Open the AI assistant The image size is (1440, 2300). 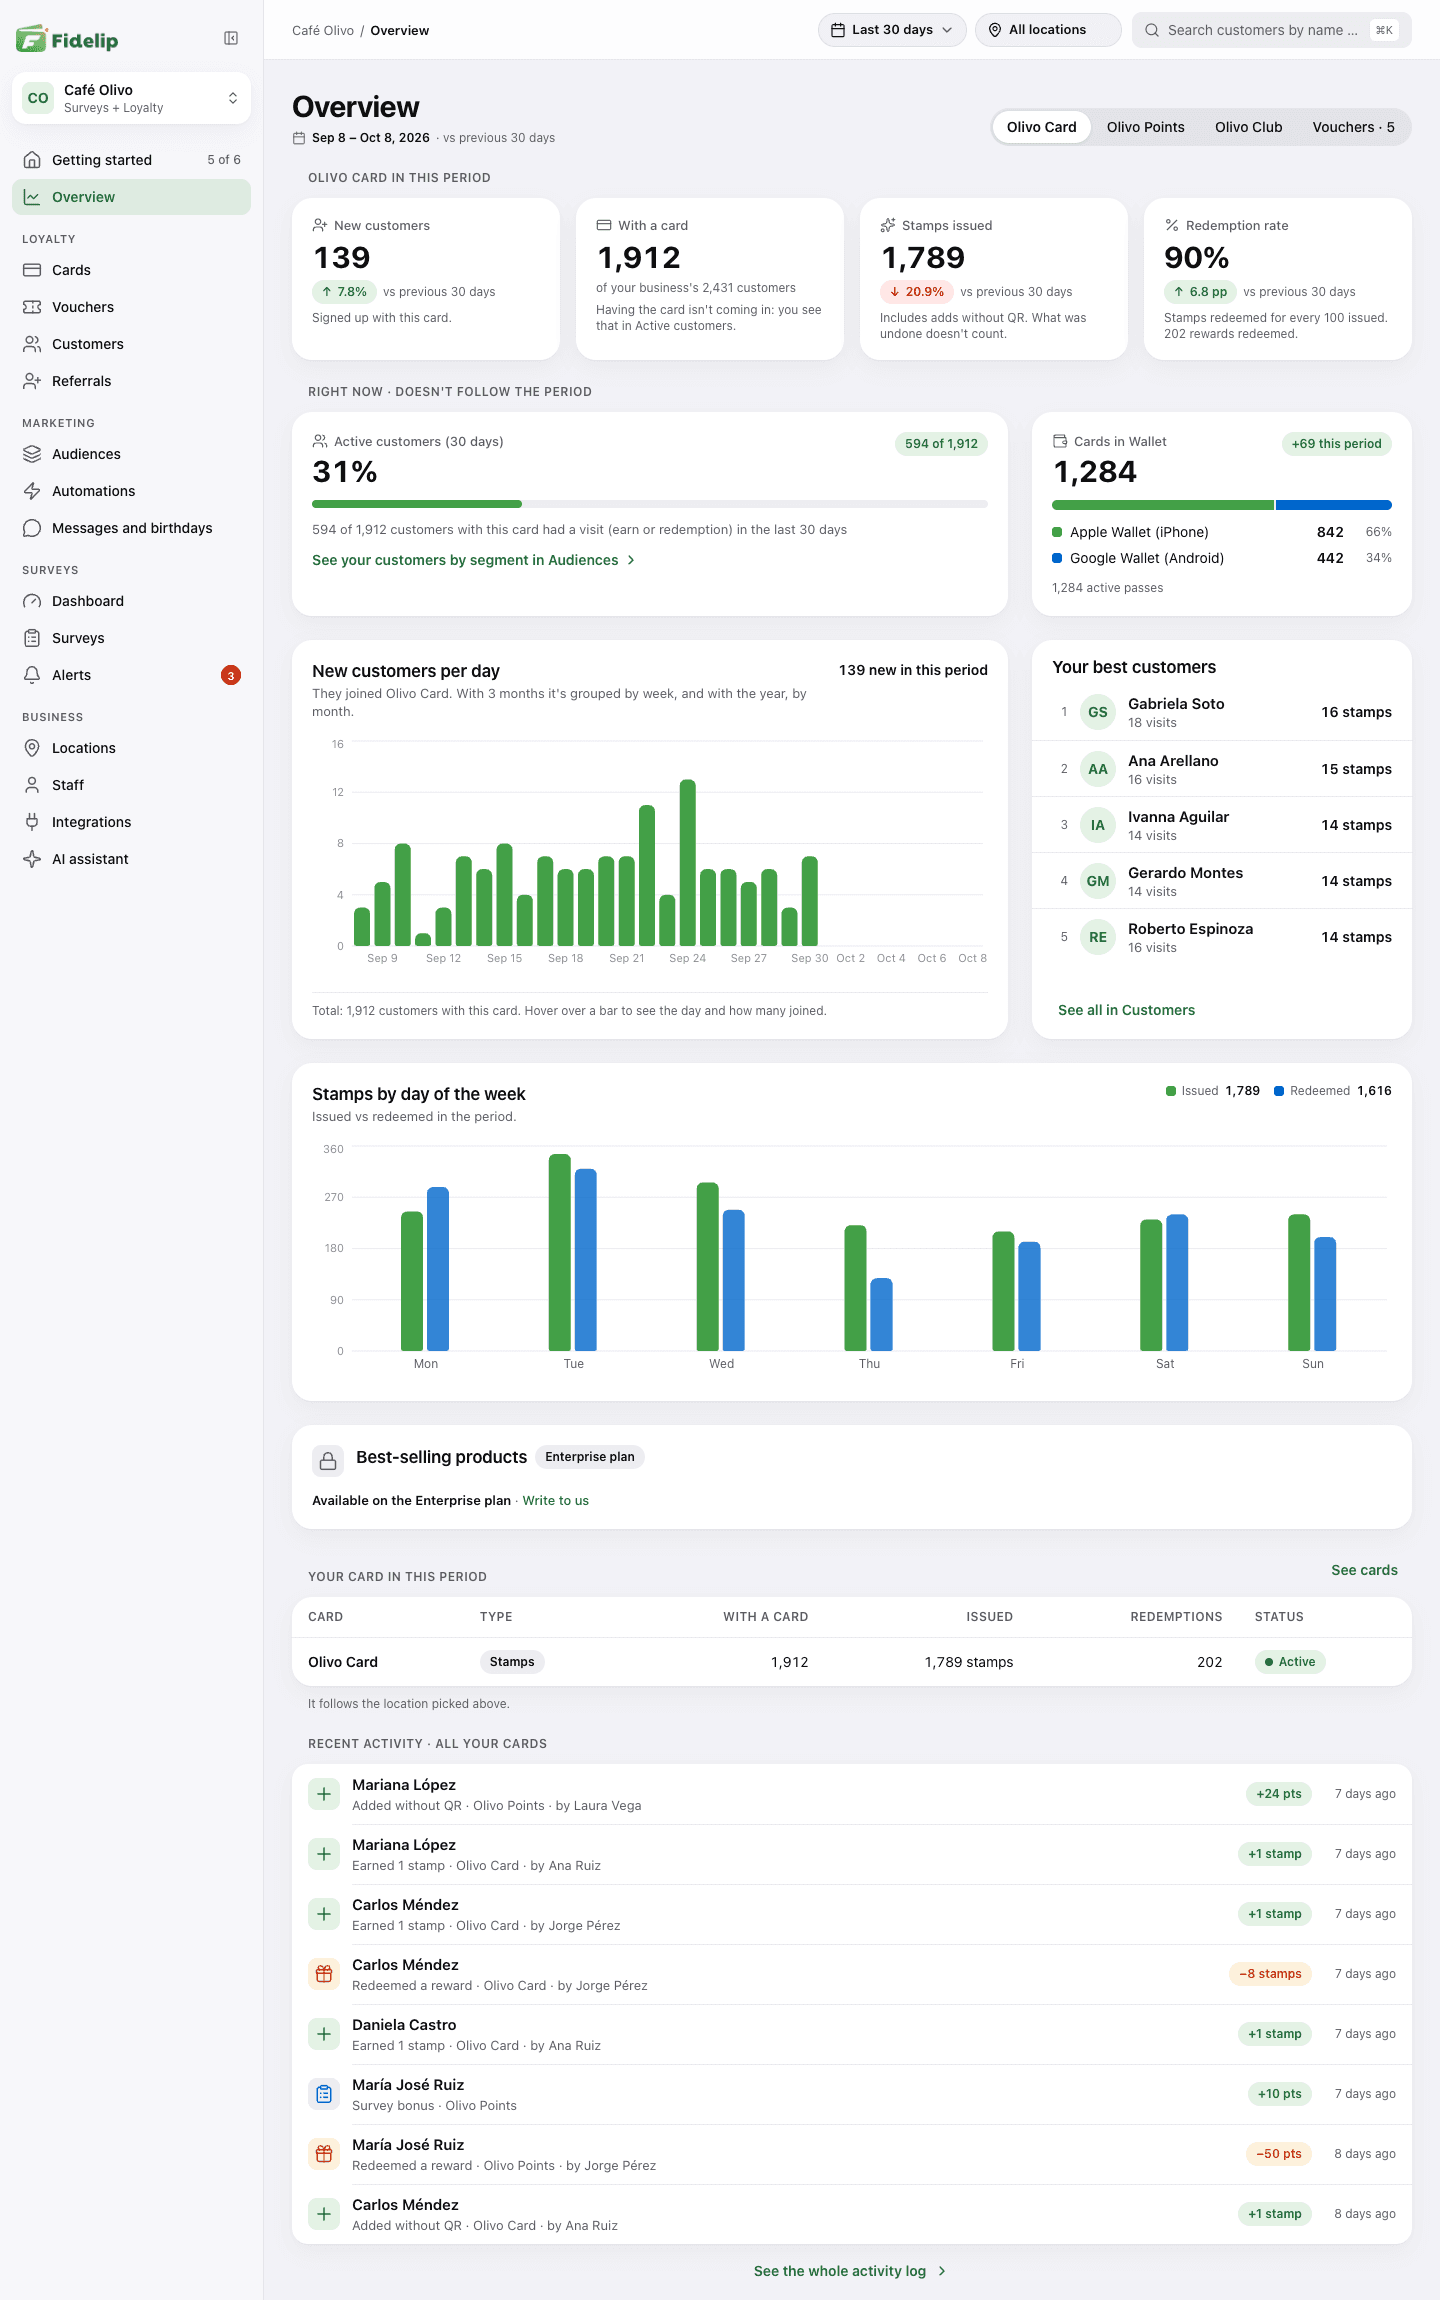click(131, 859)
